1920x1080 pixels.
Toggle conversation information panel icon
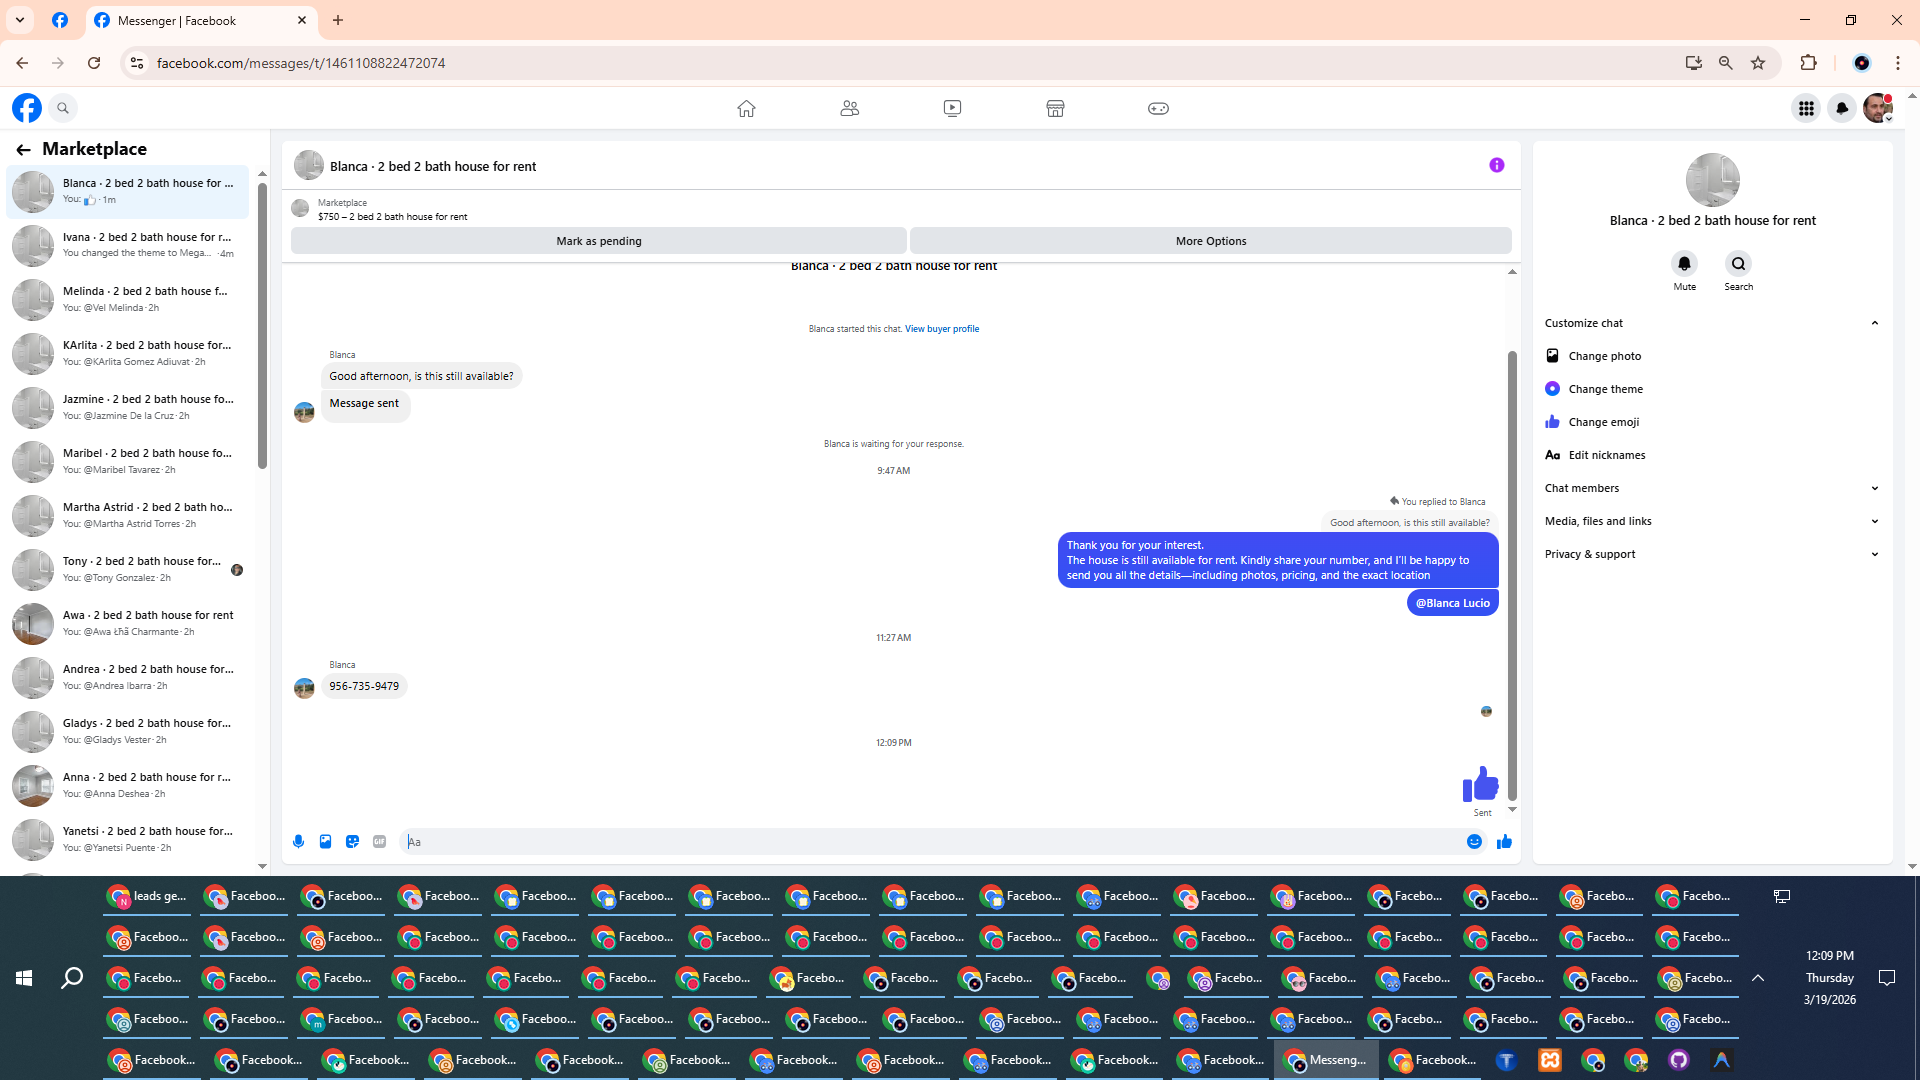(x=1496, y=165)
